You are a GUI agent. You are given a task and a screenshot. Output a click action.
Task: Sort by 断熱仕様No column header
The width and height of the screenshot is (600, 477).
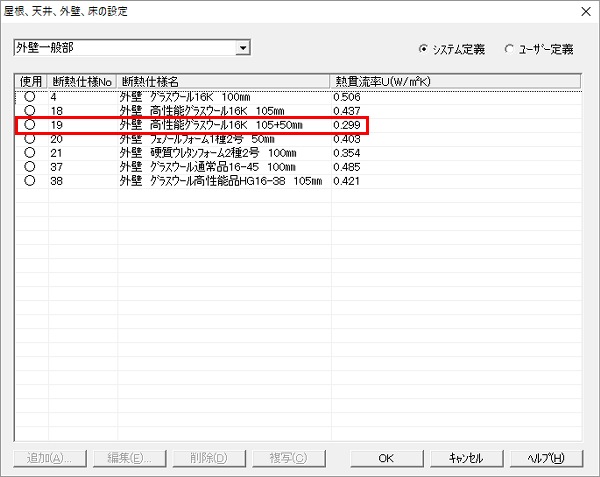(x=82, y=81)
